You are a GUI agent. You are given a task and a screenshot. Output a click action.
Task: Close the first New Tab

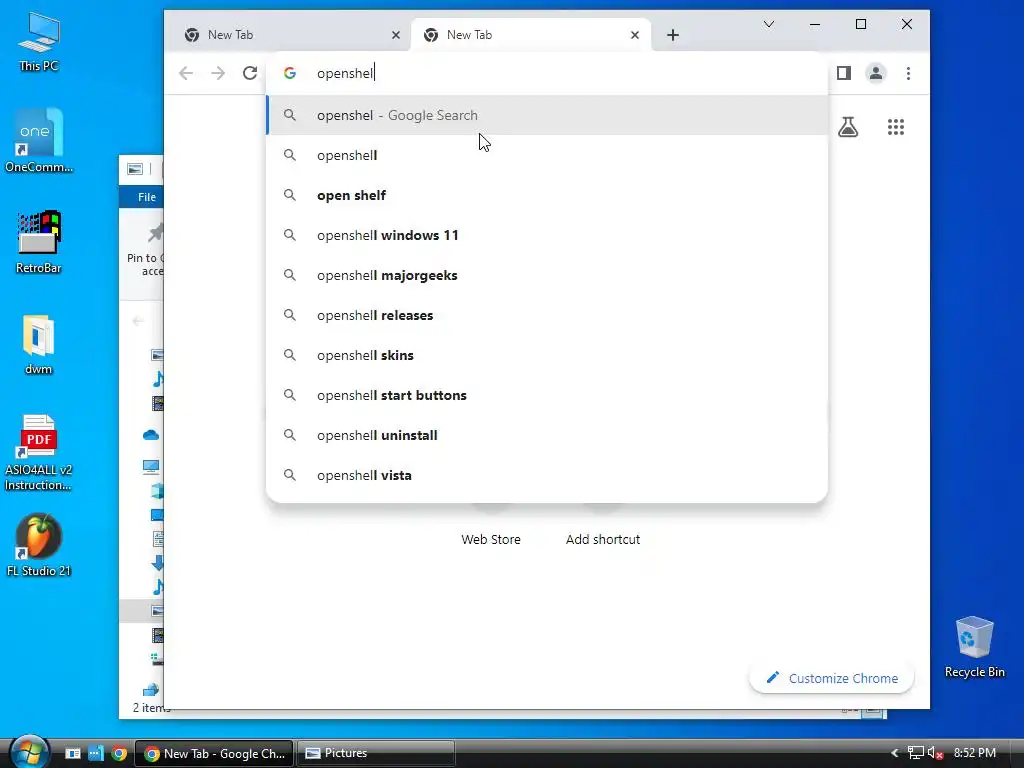[x=396, y=35]
